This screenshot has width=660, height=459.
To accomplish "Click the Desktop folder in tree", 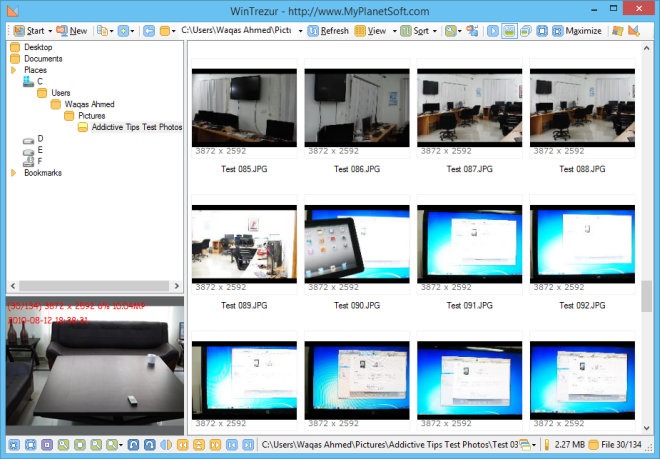I will (x=38, y=47).
